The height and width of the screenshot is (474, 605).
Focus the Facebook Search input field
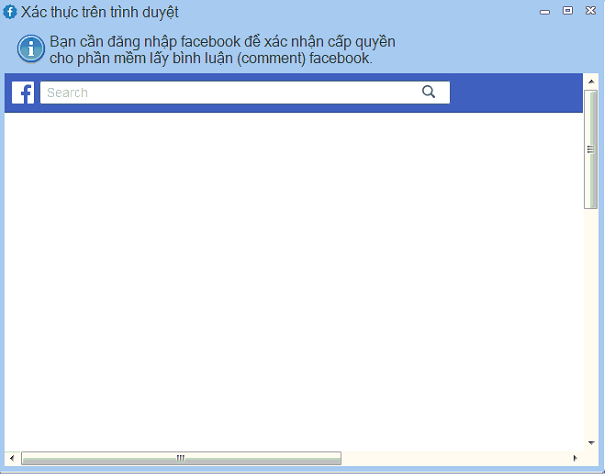[245, 93]
